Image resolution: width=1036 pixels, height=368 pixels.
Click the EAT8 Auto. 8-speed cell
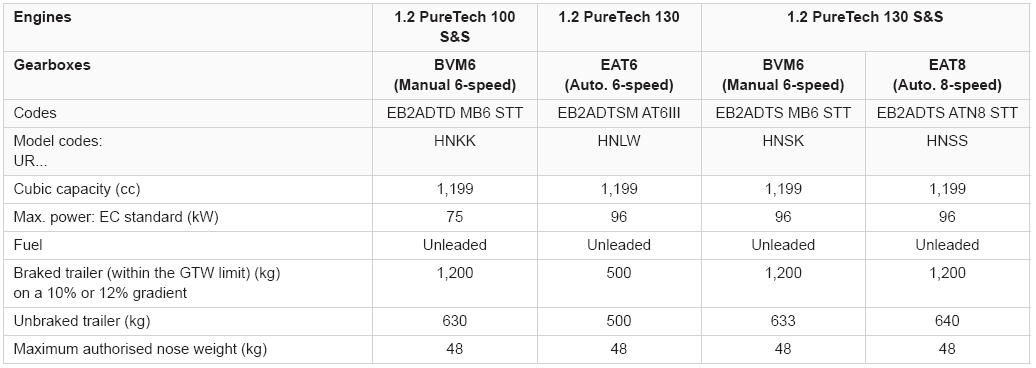(x=947, y=75)
